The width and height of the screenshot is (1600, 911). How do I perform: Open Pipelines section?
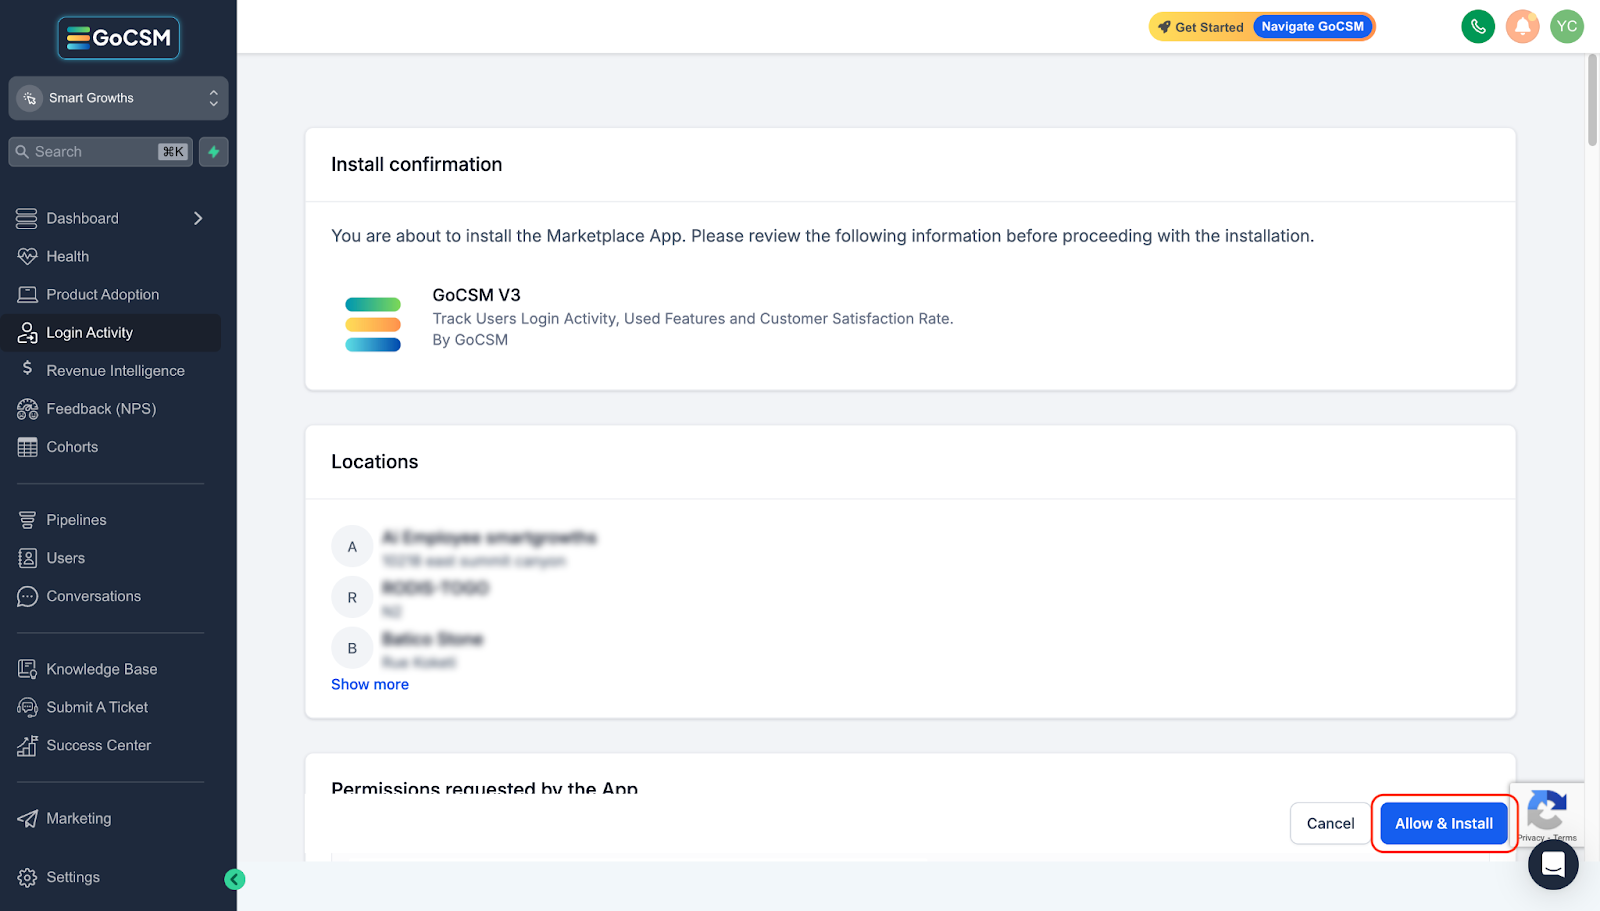click(x=76, y=520)
